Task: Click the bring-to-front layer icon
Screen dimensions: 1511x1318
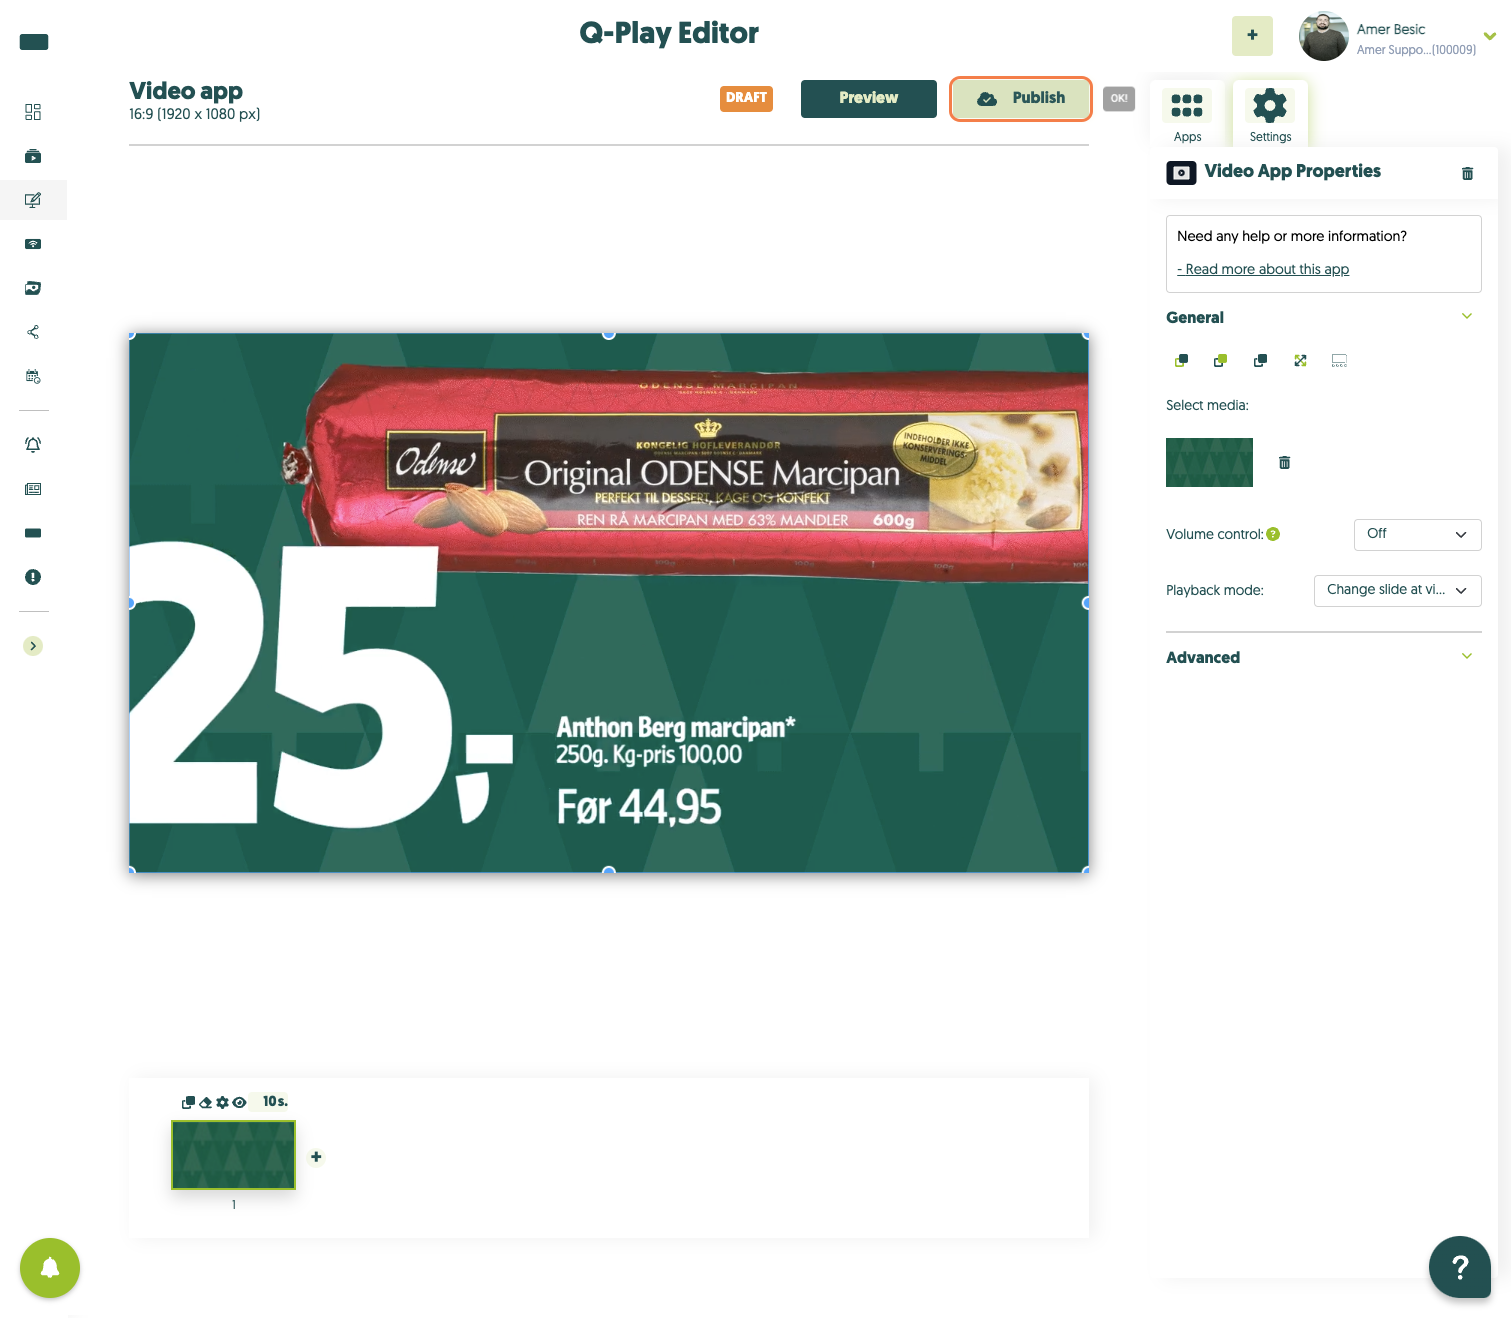Action: click(x=1220, y=360)
